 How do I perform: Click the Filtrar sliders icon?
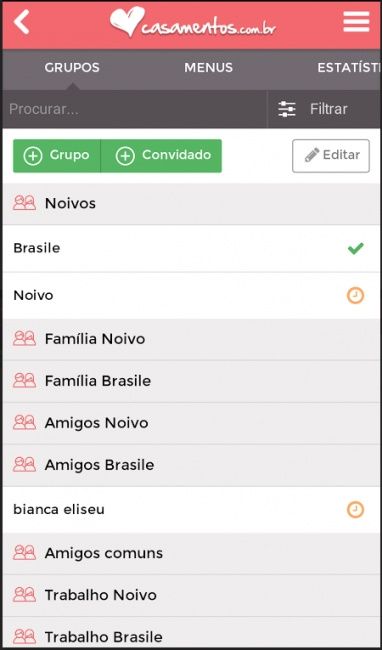click(287, 109)
